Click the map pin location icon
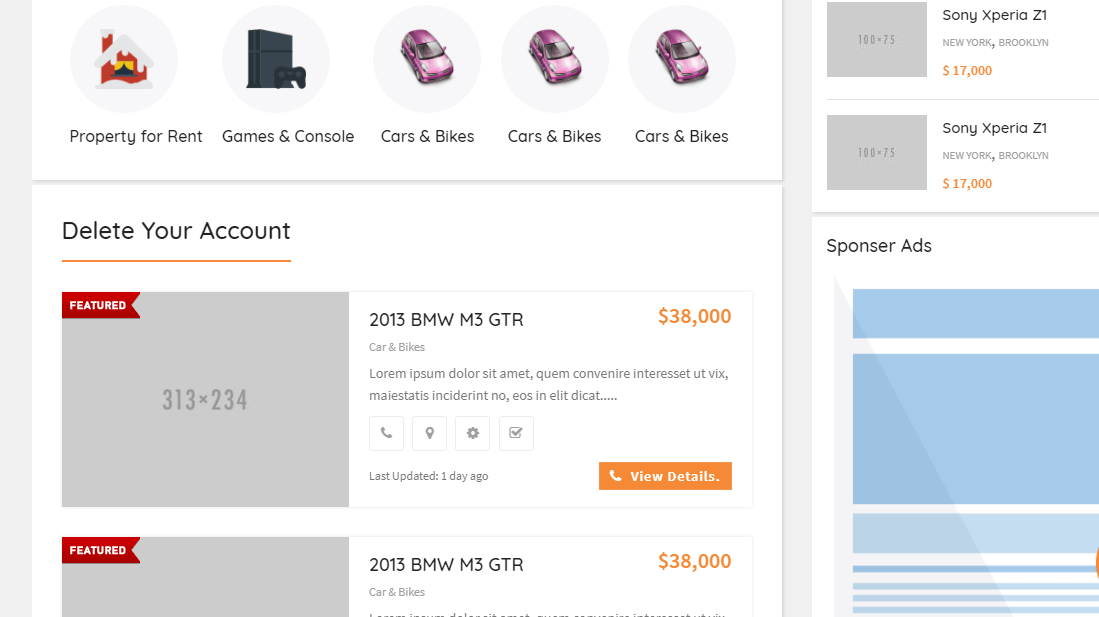This screenshot has width=1099, height=617. click(x=429, y=434)
